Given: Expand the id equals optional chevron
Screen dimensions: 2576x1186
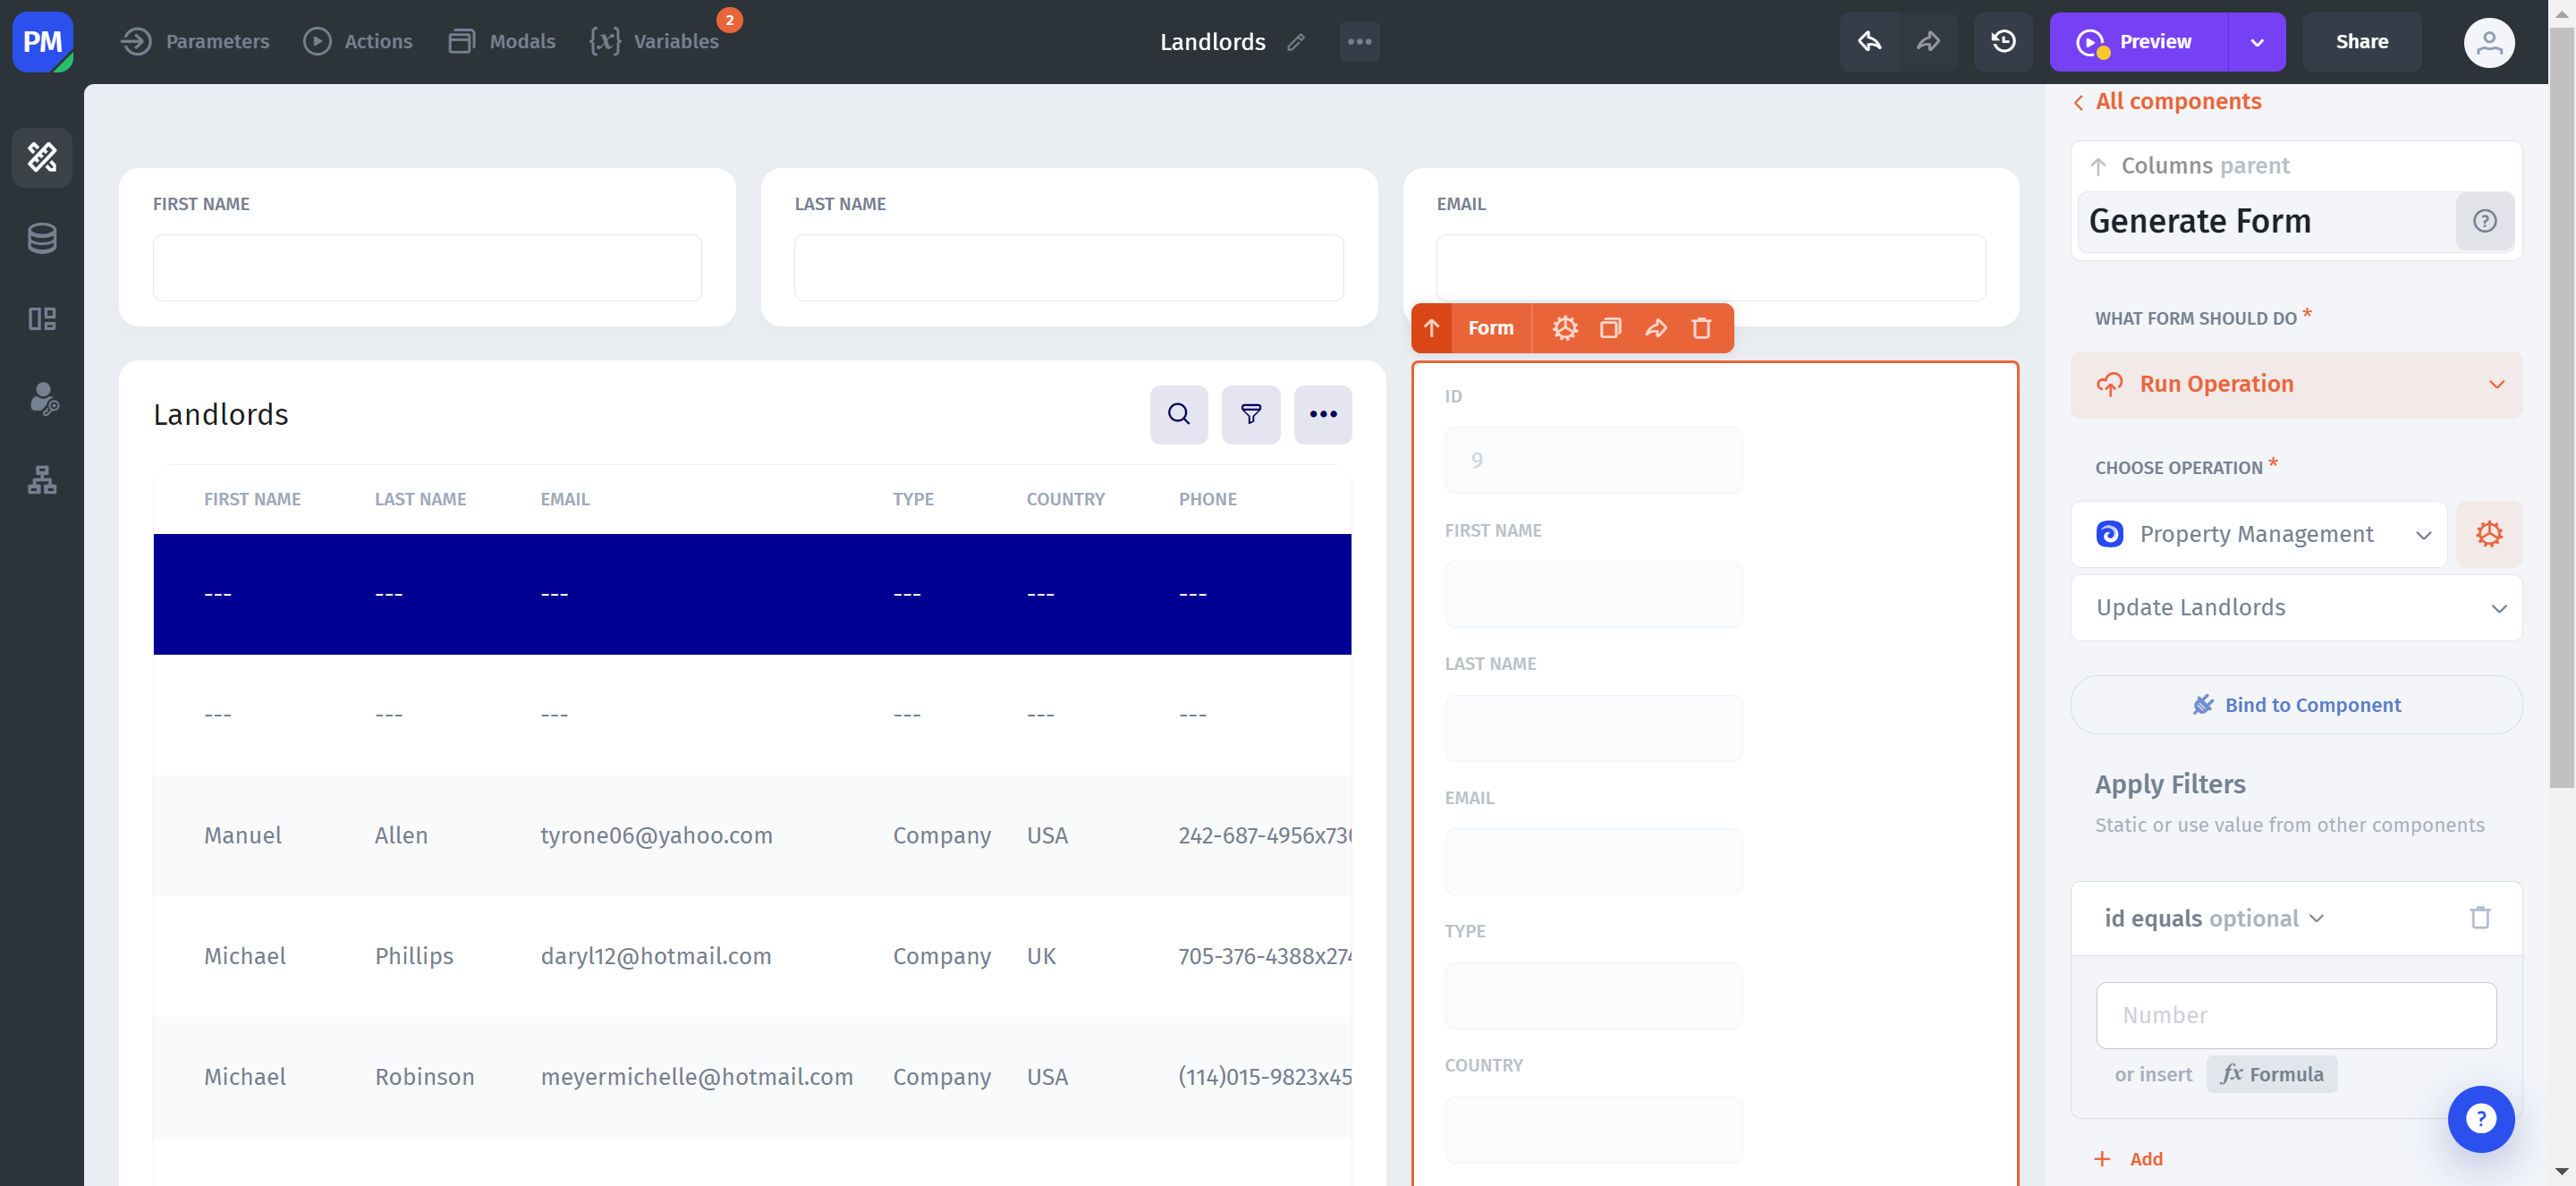Looking at the screenshot, I should tap(2317, 918).
